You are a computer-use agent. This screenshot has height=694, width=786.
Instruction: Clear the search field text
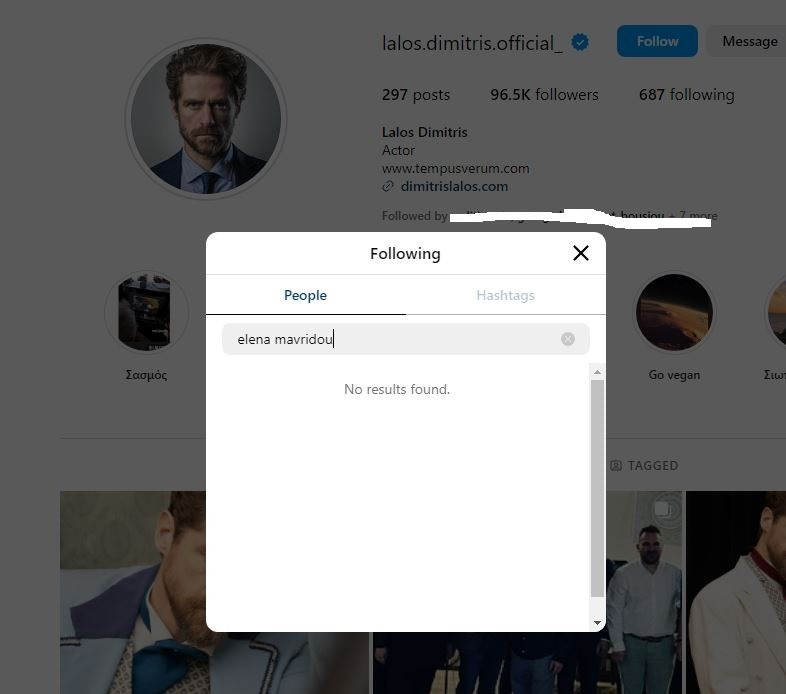pos(568,339)
